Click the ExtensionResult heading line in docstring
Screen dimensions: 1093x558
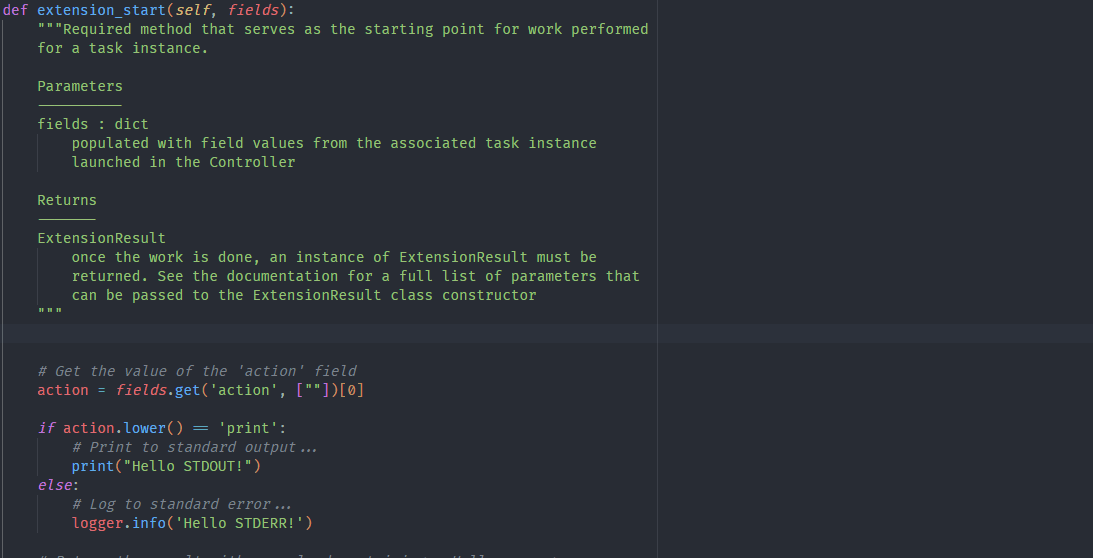tap(101, 238)
